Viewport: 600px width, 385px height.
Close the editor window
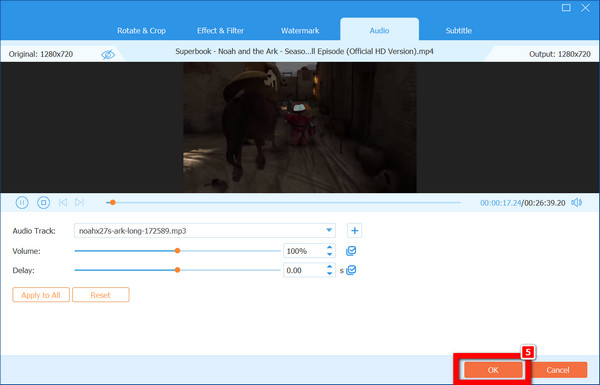pyautogui.click(x=585, y=8)
